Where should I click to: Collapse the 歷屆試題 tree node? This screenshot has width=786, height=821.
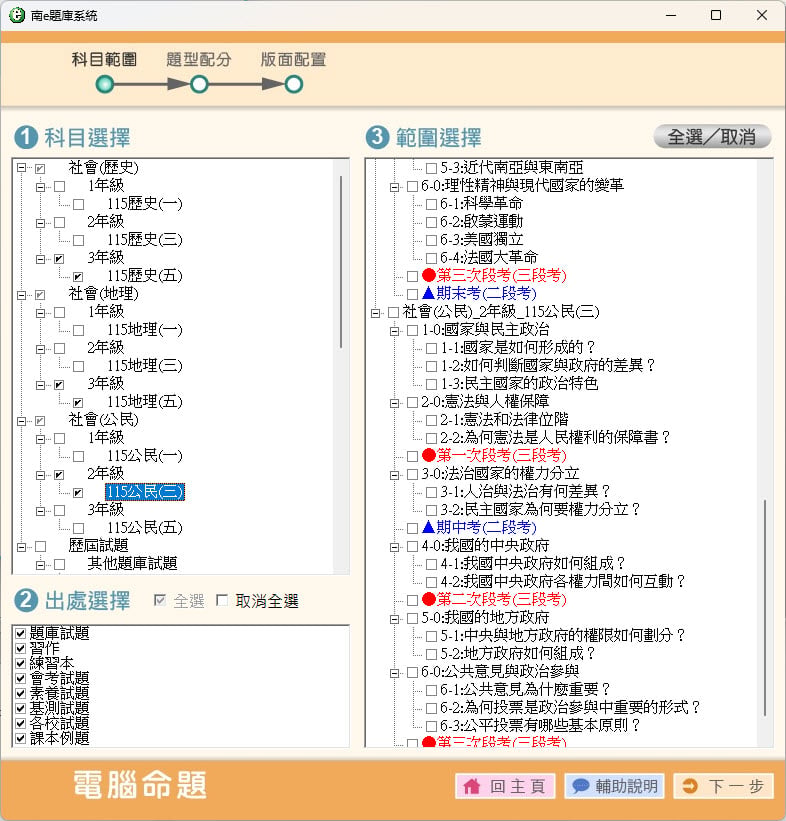pos(21,547)
